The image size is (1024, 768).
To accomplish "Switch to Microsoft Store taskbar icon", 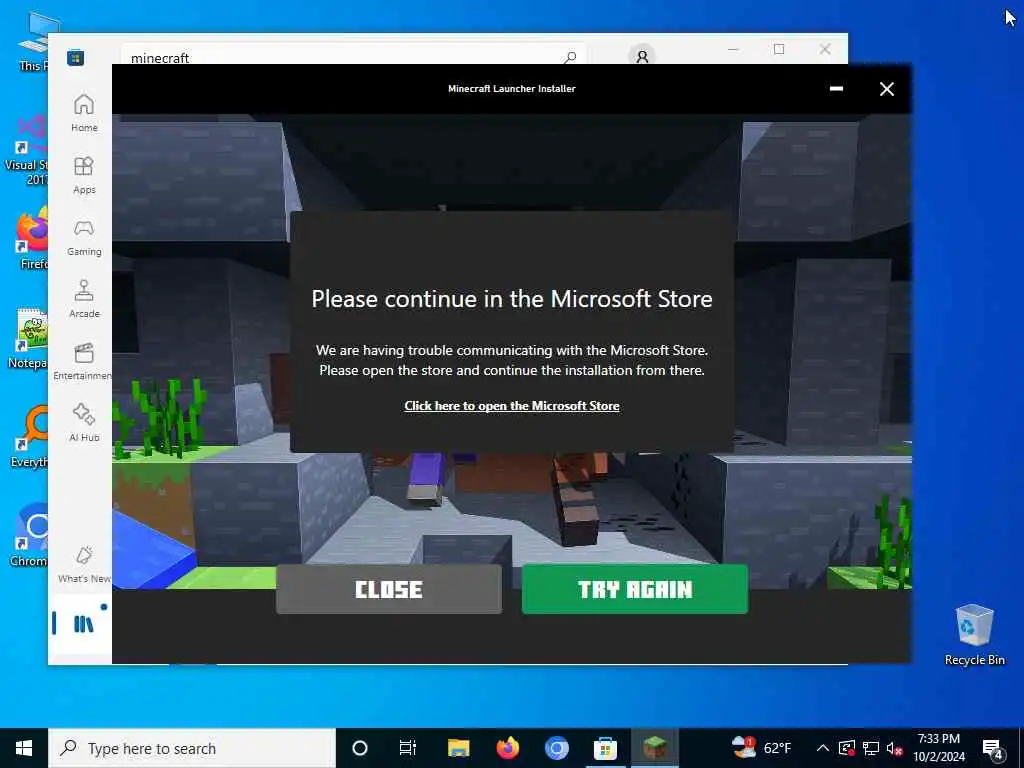I will tap(605, 748).
